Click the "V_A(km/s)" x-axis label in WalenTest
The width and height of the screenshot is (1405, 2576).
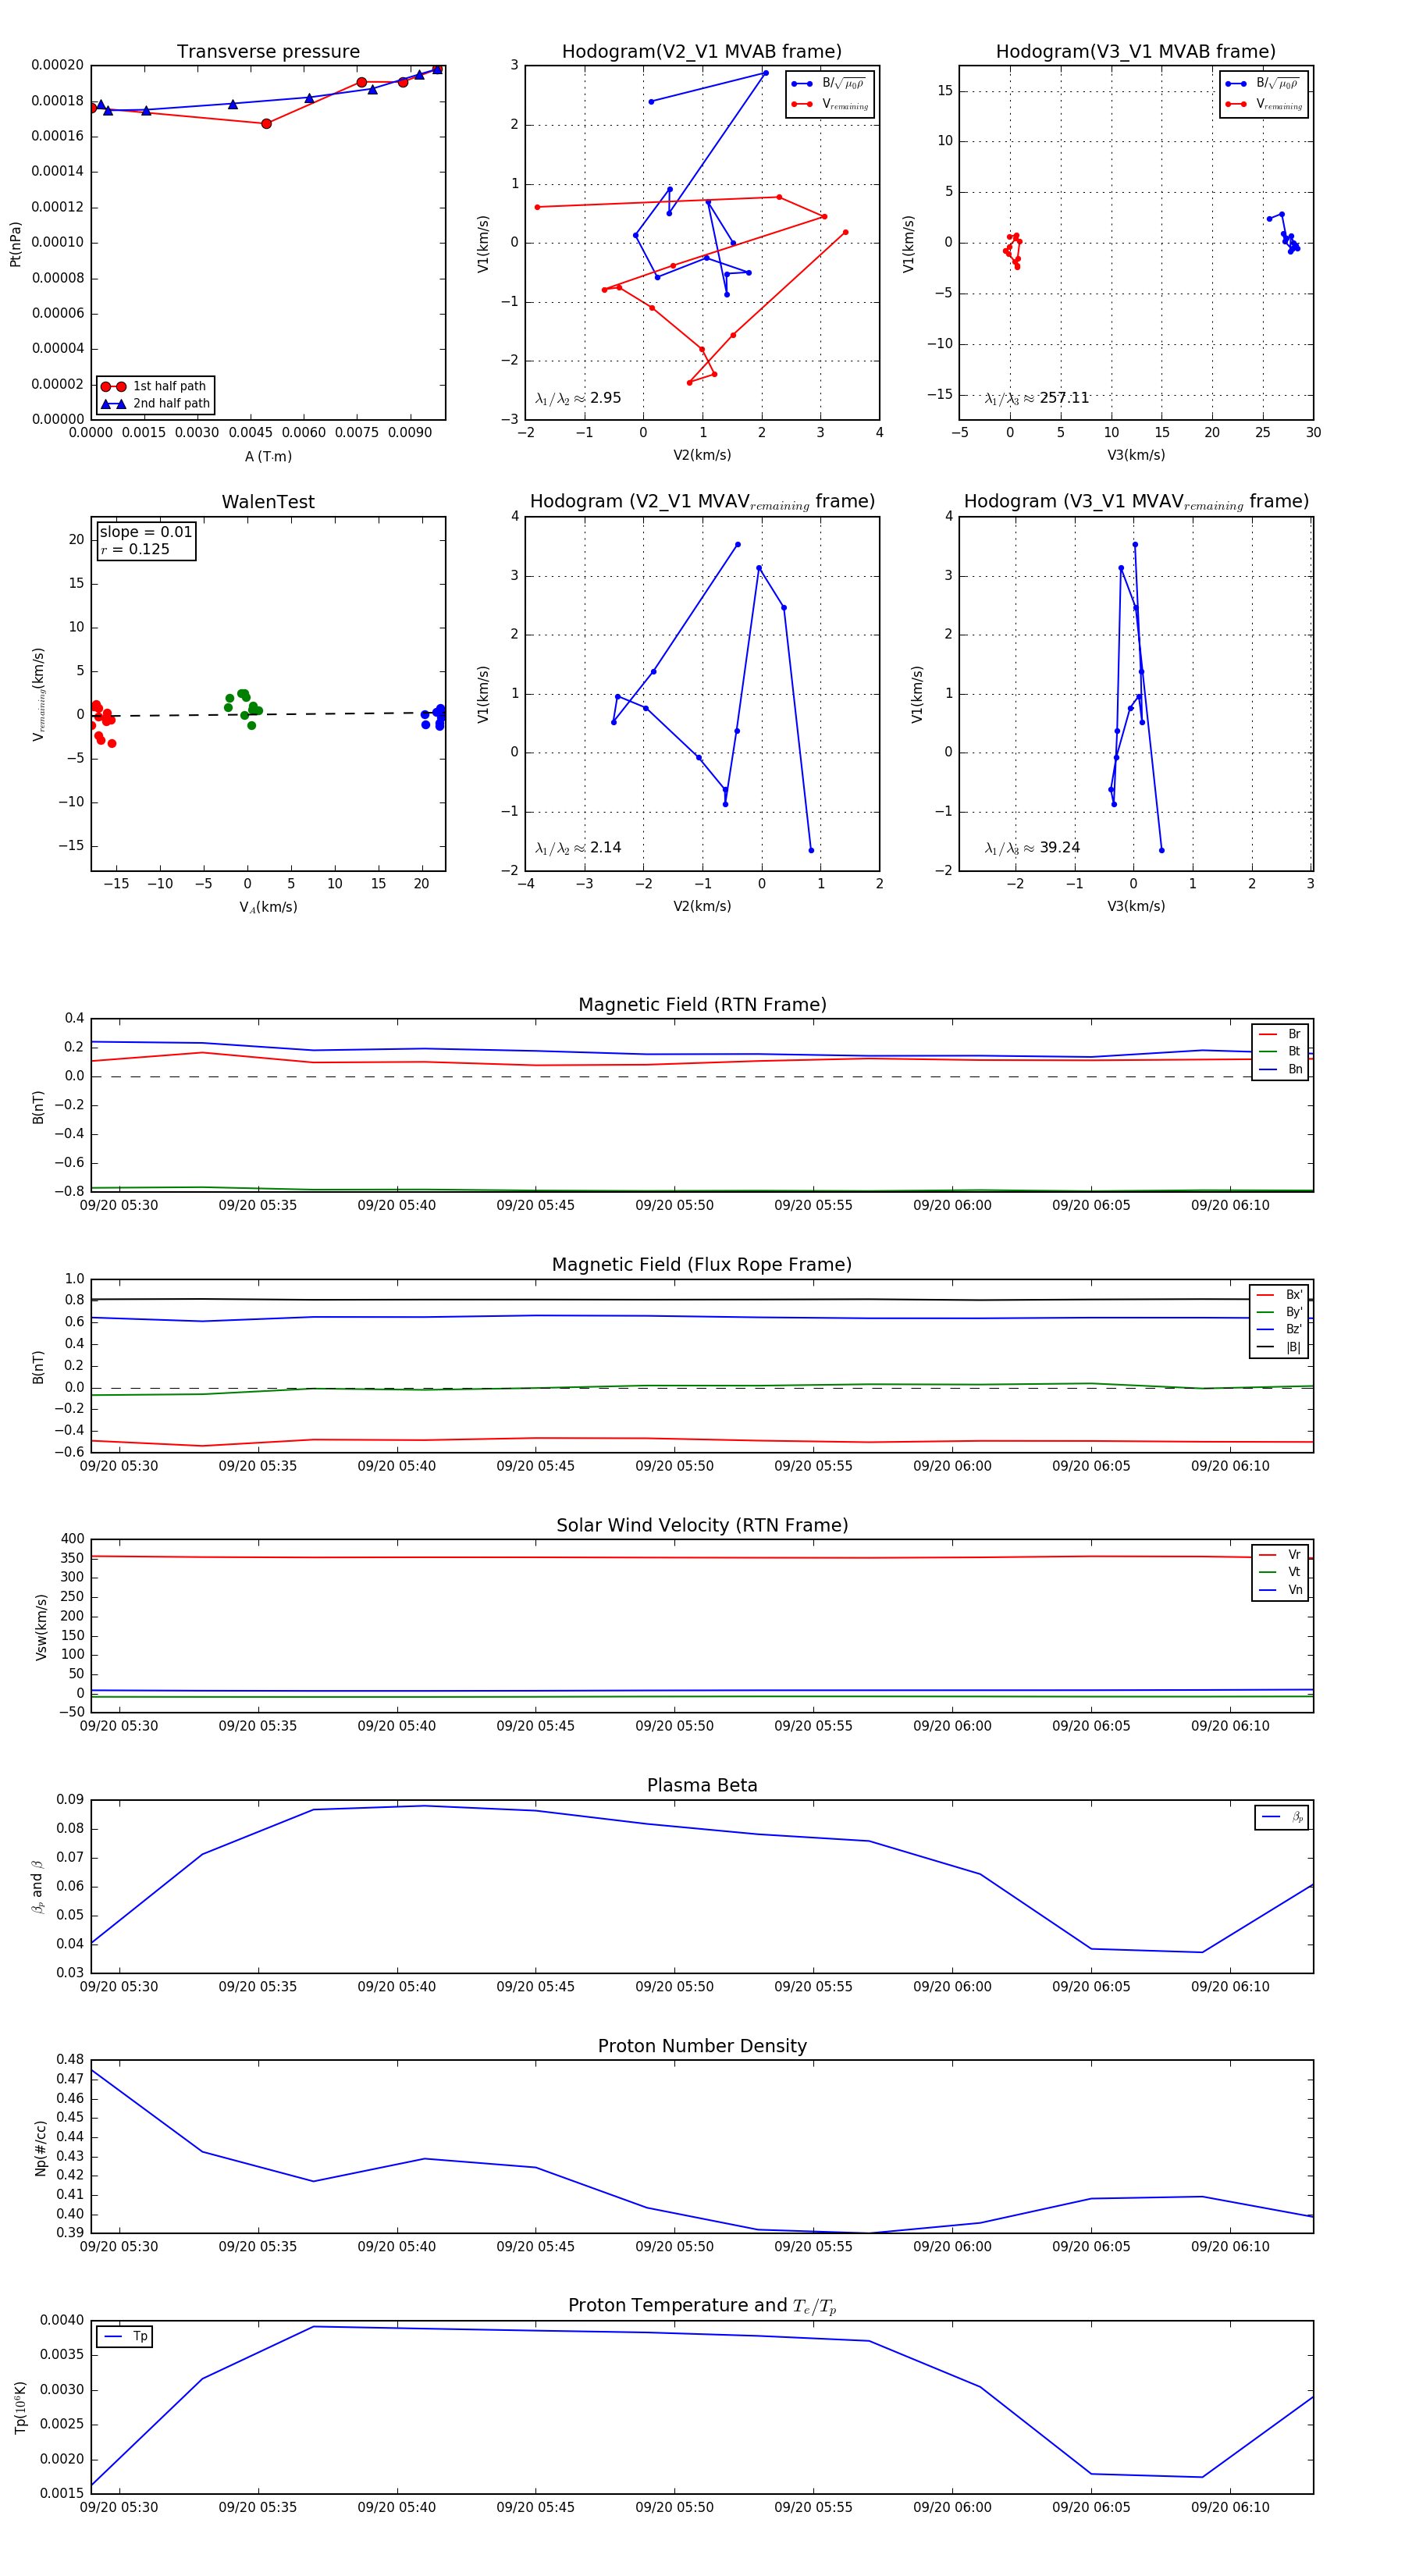tap(268, 907)
